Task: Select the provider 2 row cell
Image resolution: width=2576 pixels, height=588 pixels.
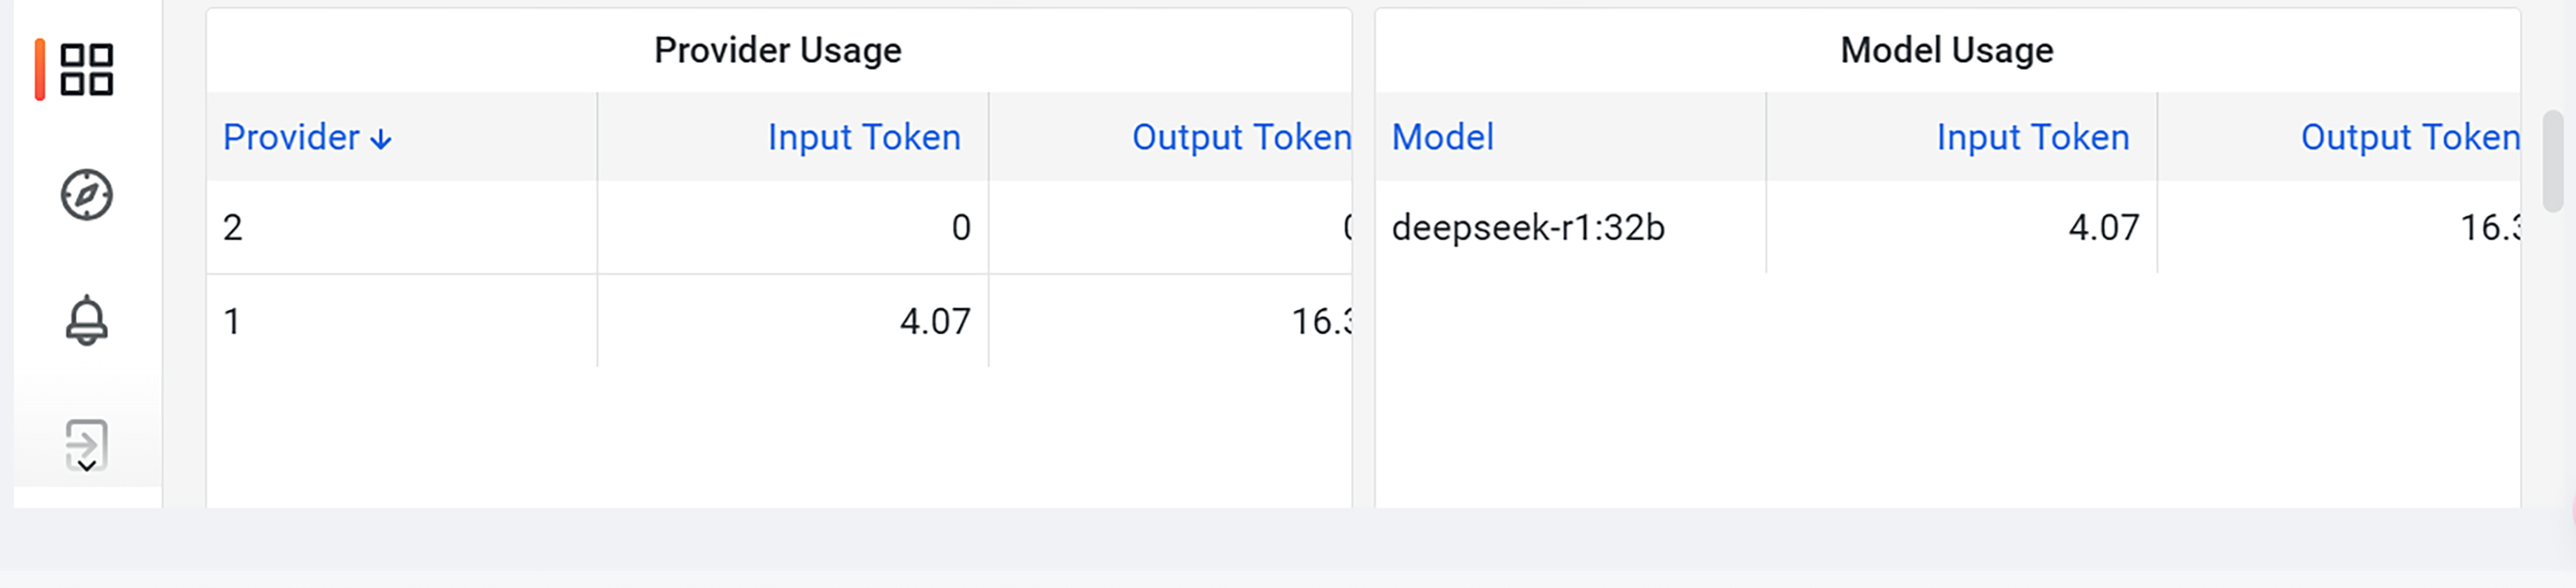Action: (233, 228)
